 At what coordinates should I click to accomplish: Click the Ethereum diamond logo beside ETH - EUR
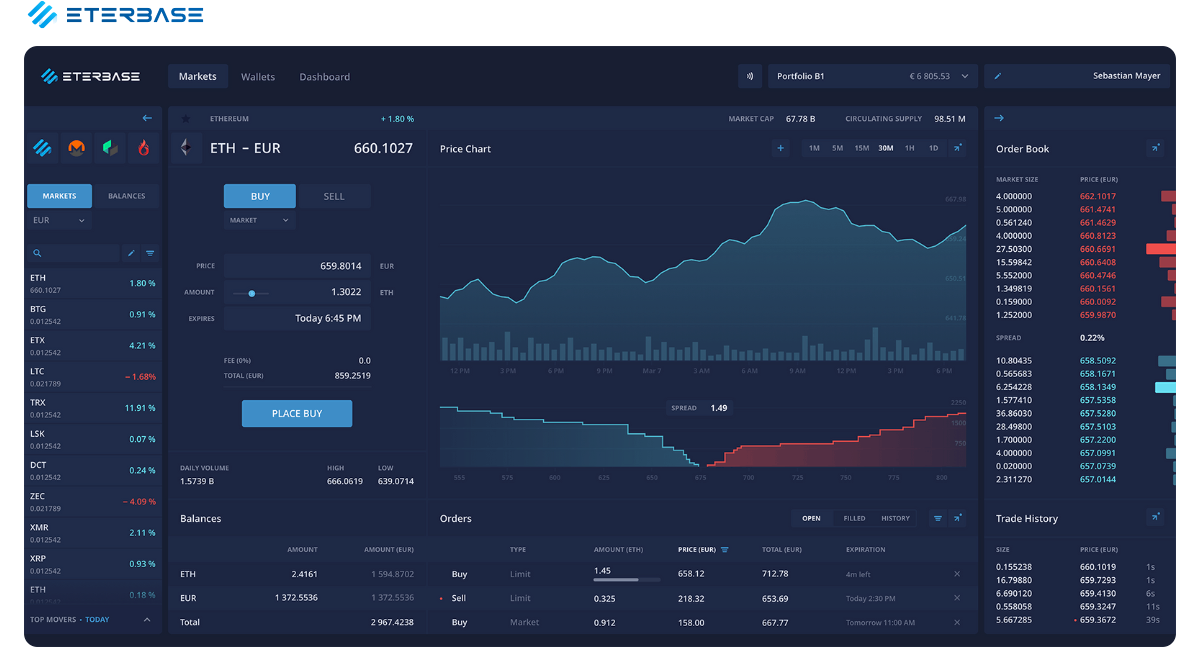[x=185, y=148]
